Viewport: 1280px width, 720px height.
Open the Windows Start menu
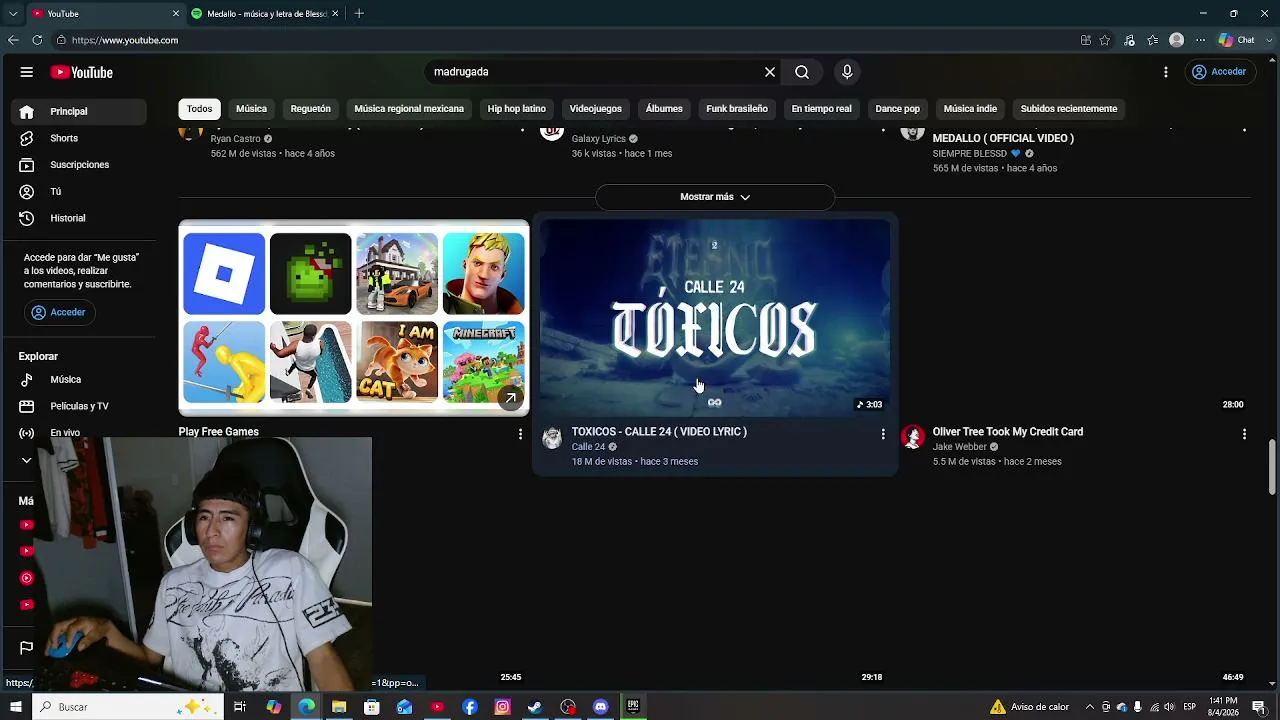tap(16, 707)
